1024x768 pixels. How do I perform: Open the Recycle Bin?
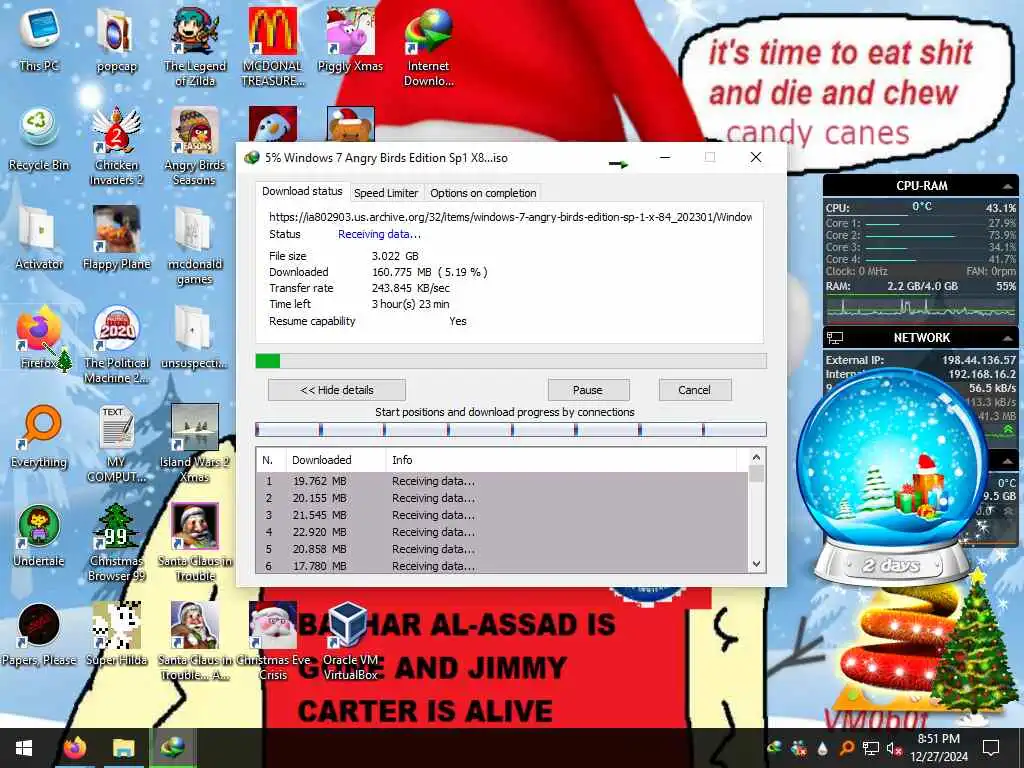(x=39, y=138)
